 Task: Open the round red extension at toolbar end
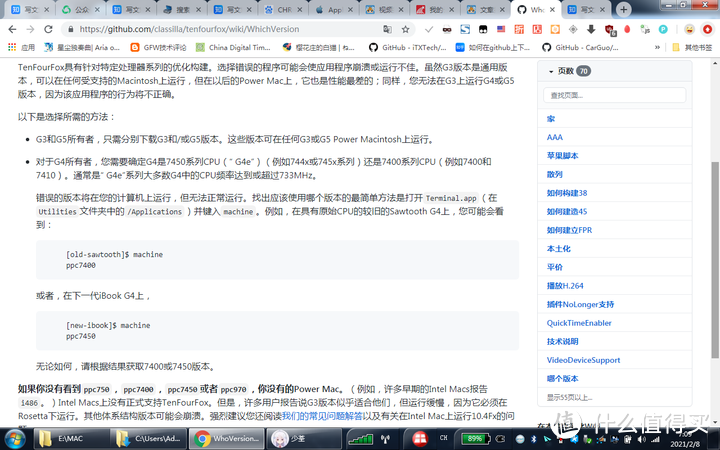click(x=708, y=29)
